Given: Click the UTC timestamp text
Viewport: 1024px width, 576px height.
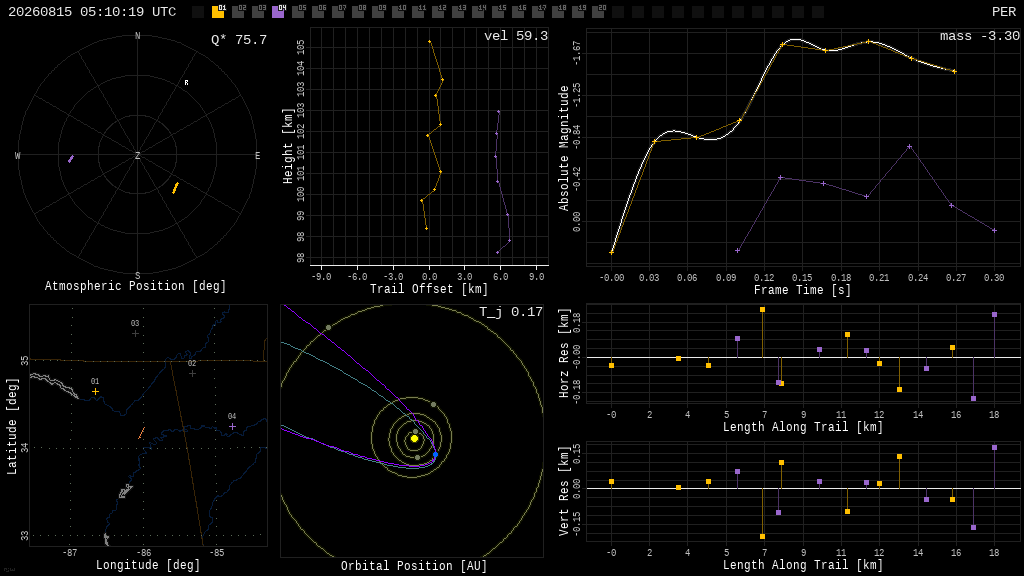Looking at the screenshot, I should [x=92, y=12].
